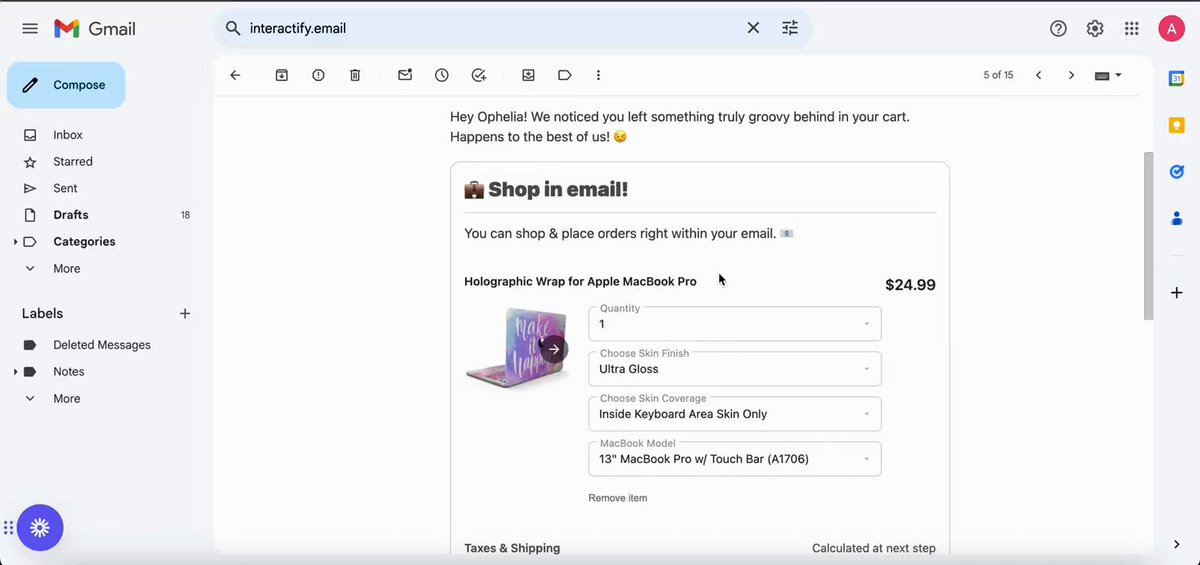Open Choose Skin Finish dropdown

[735, 368]
